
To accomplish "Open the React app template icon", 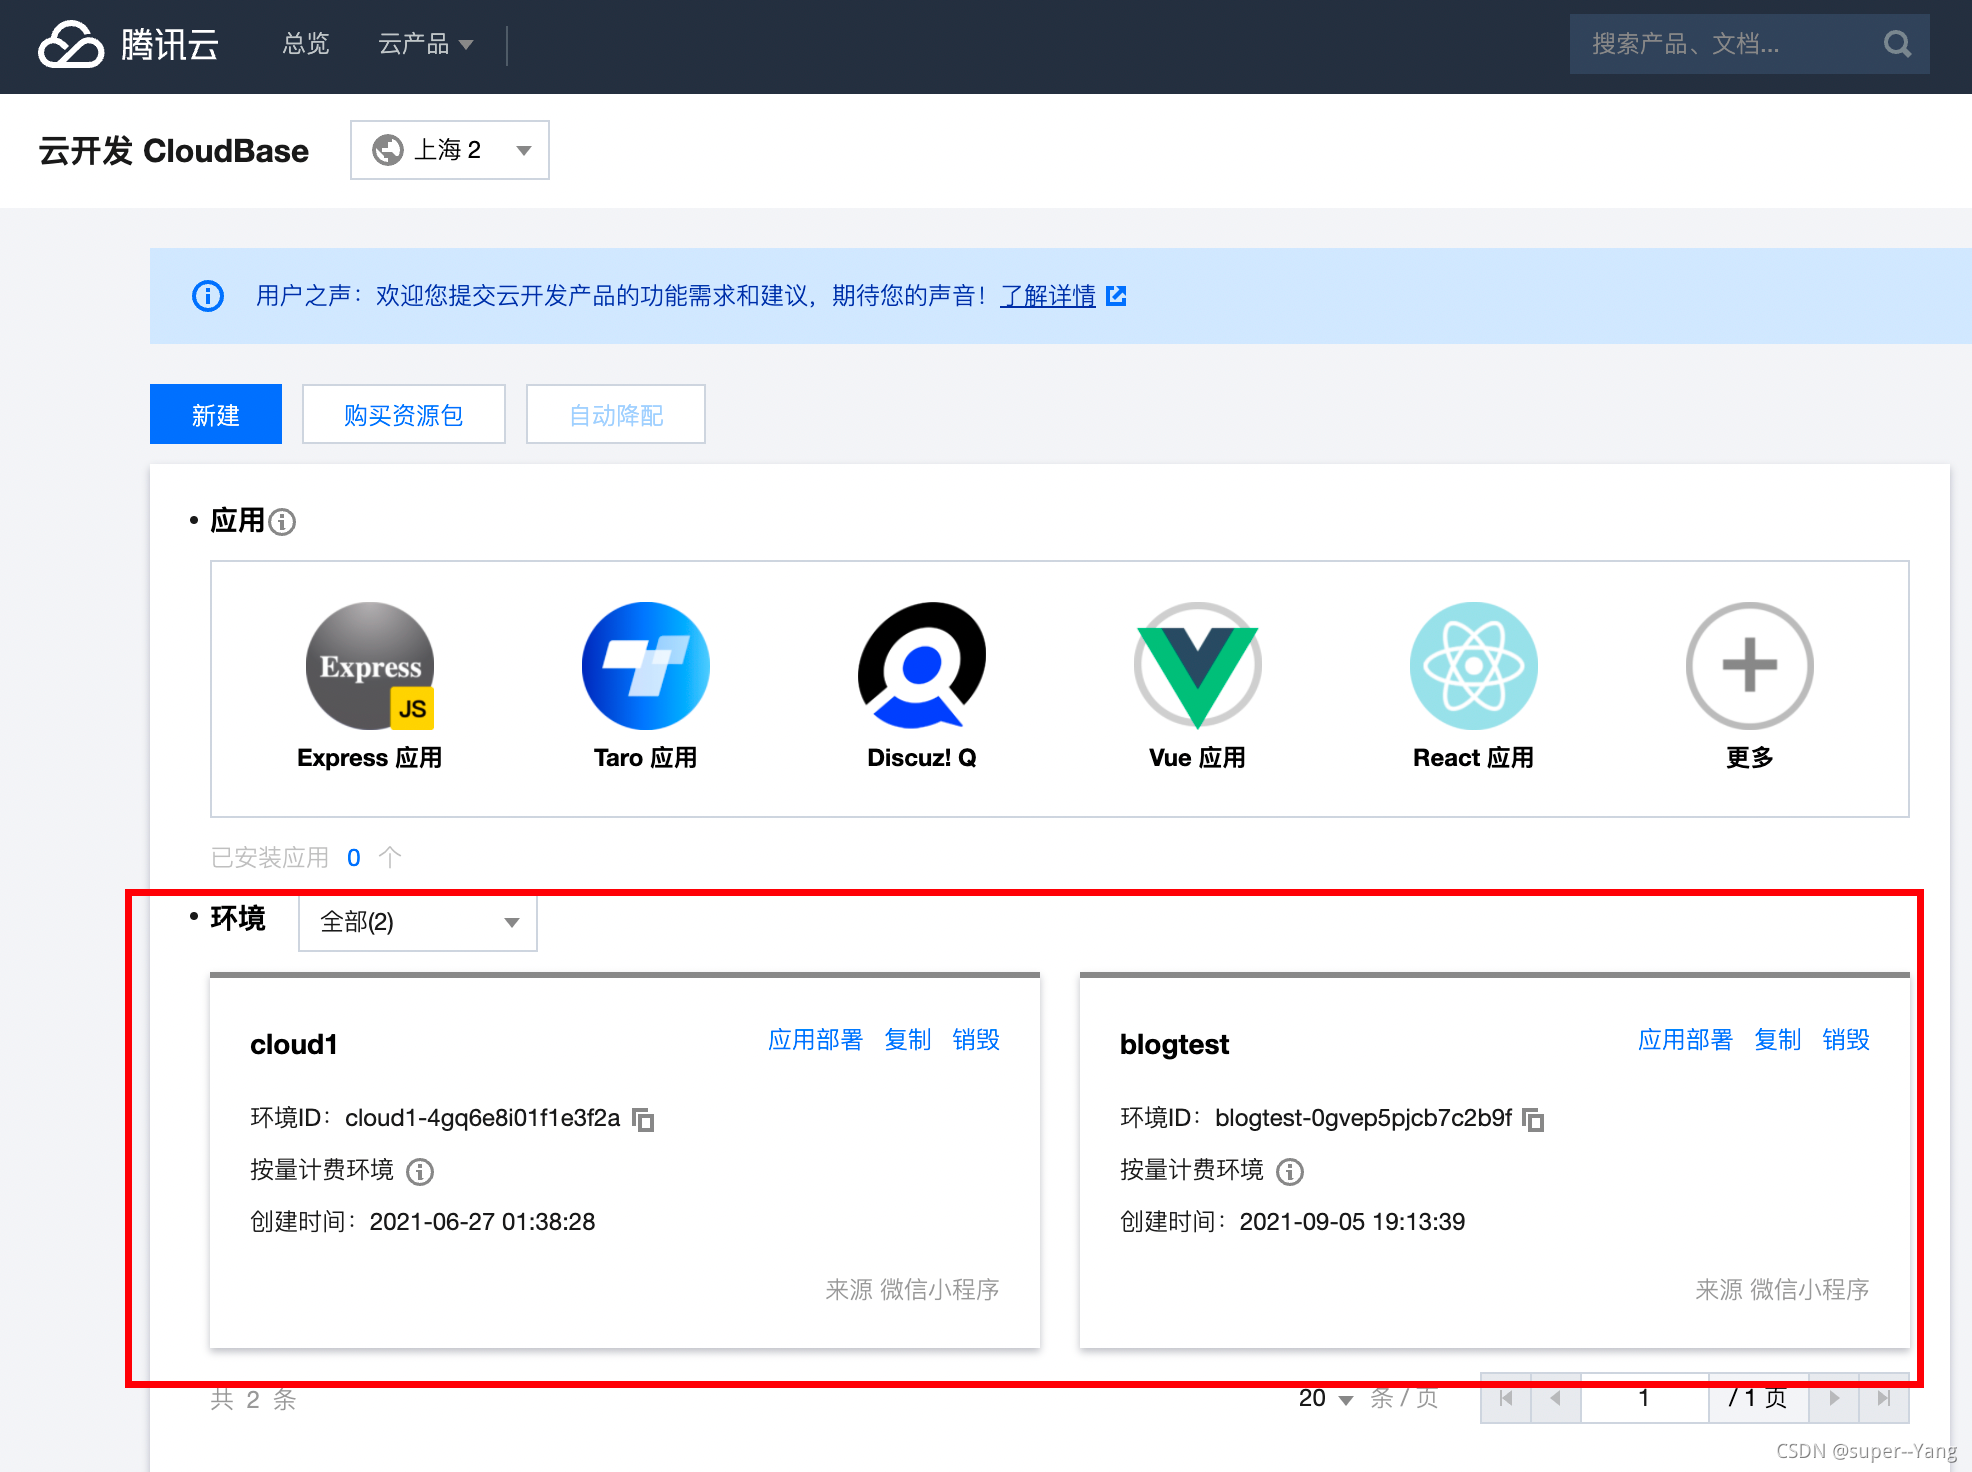I will click(1474, 666).
